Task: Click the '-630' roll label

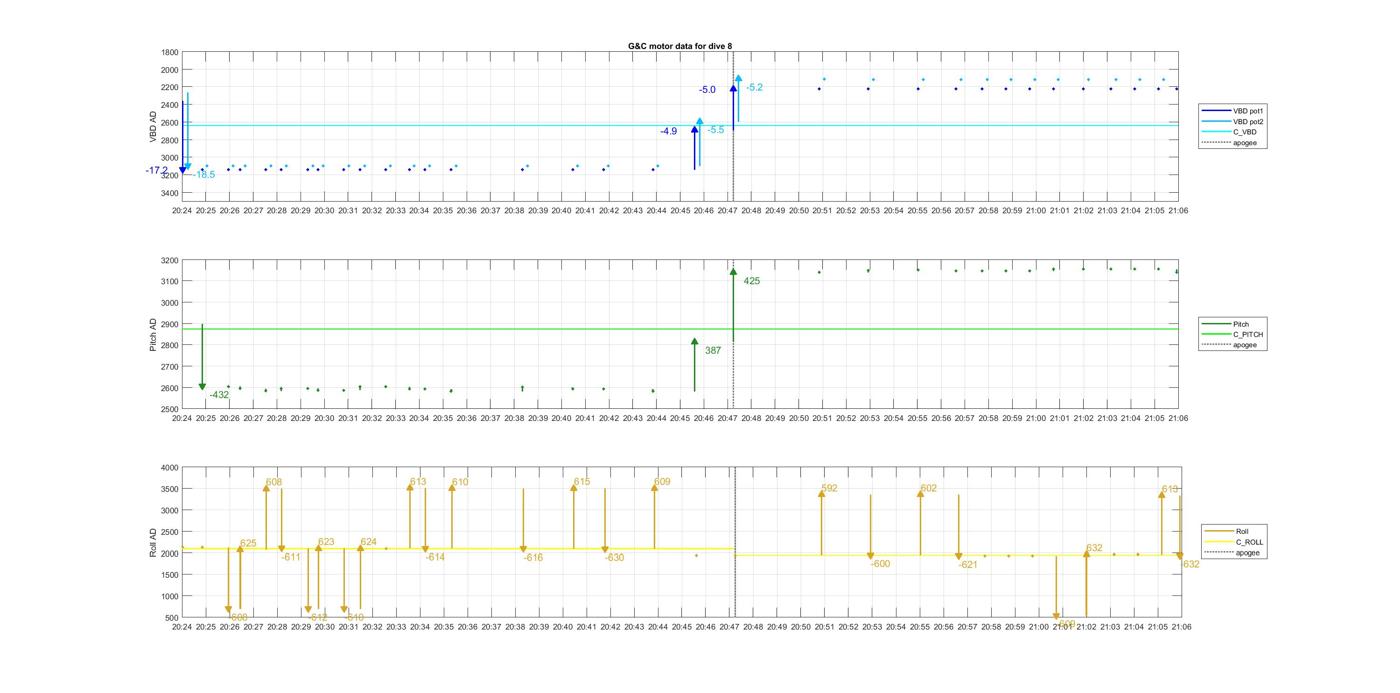Action: pyautogui.click(x=614, y=558)
